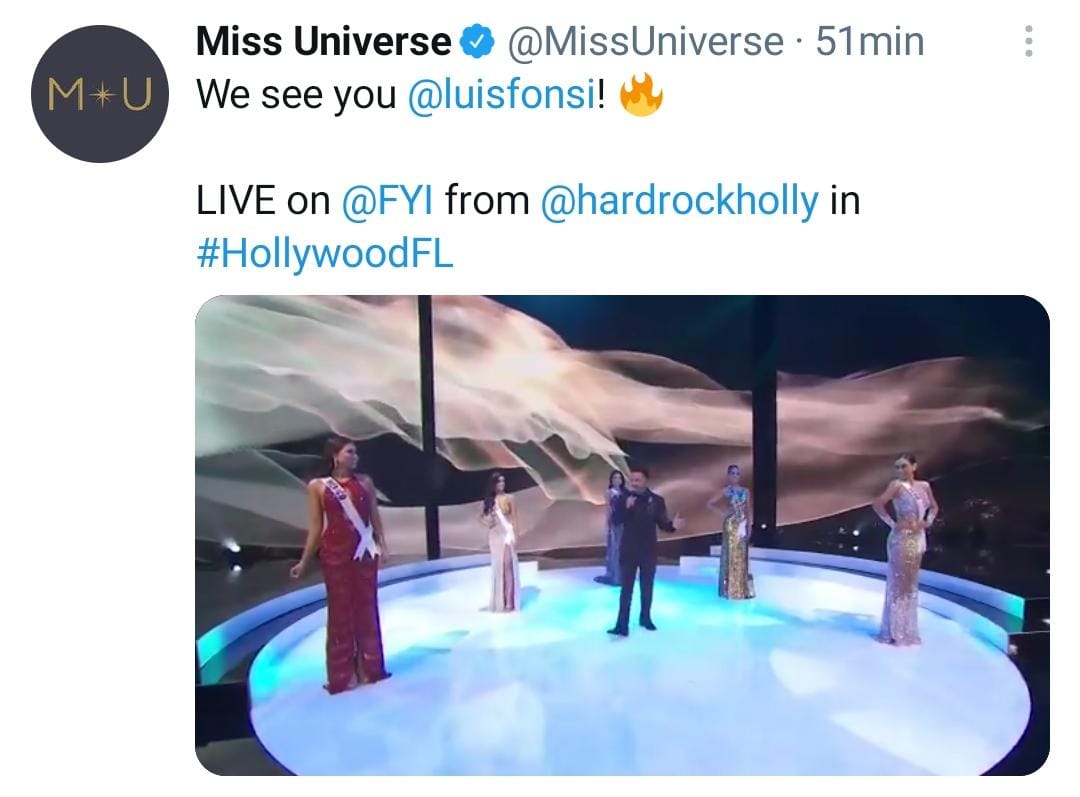Click the @MissUniverse handle
This screenshot has height=797, width=1080.
point(645,41)
